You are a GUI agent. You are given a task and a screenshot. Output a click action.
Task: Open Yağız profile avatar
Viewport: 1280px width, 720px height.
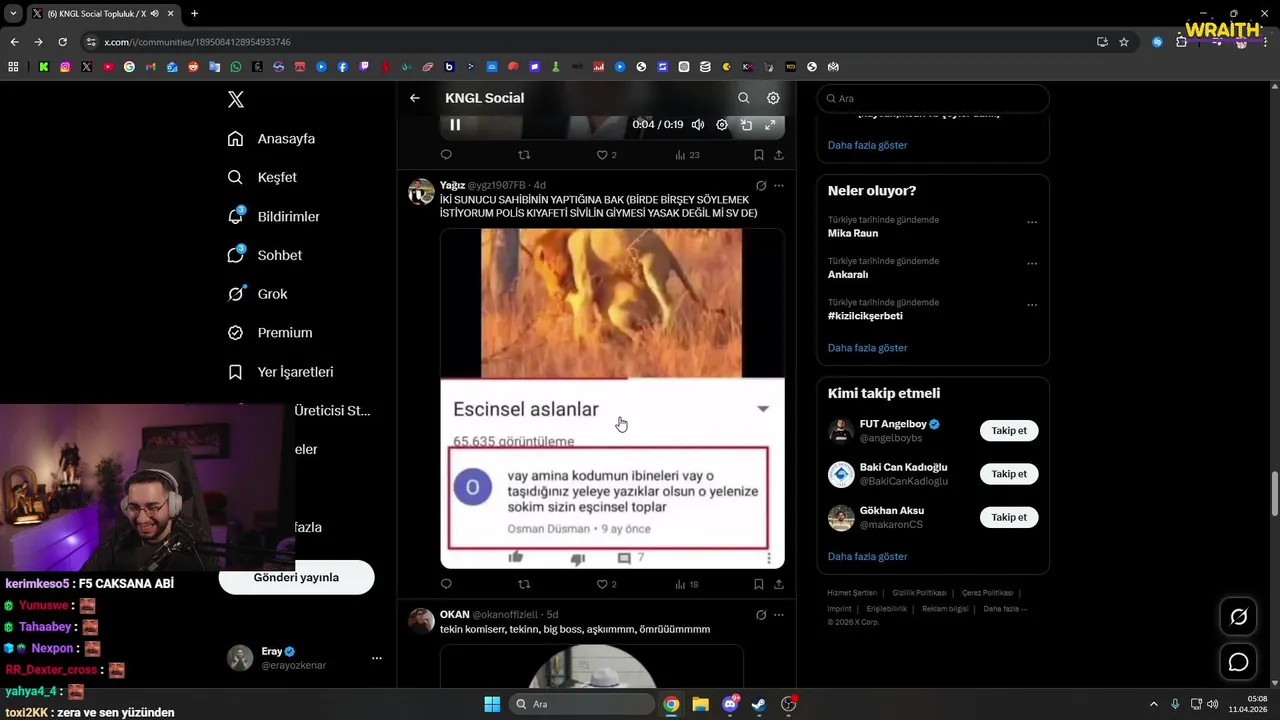click(421, 192)
